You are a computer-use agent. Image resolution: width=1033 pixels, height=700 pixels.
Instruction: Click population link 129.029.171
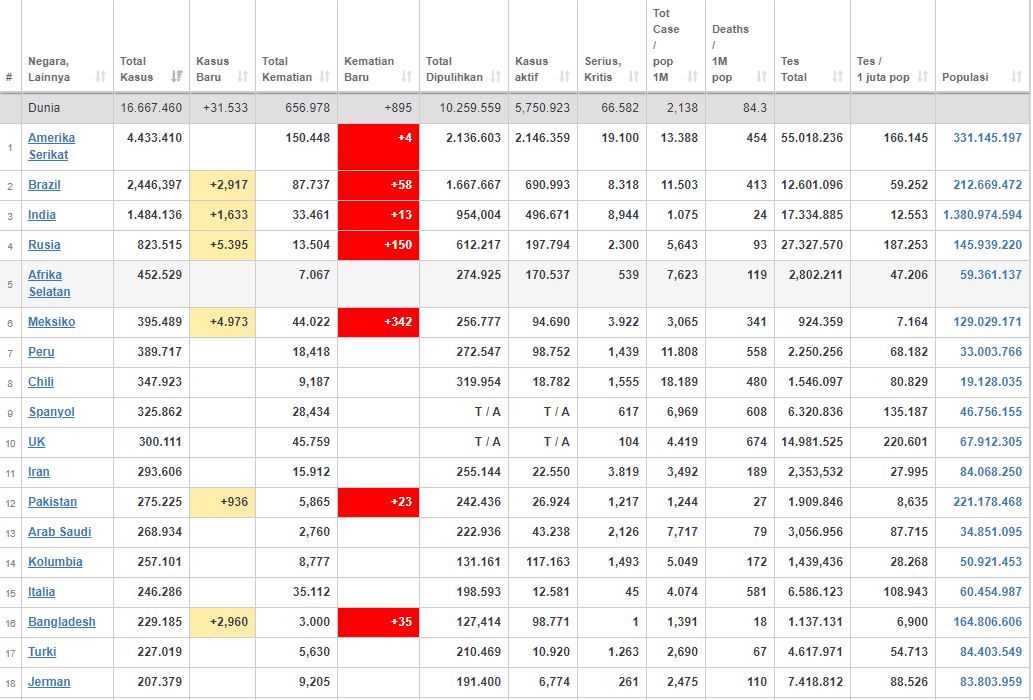988,322
